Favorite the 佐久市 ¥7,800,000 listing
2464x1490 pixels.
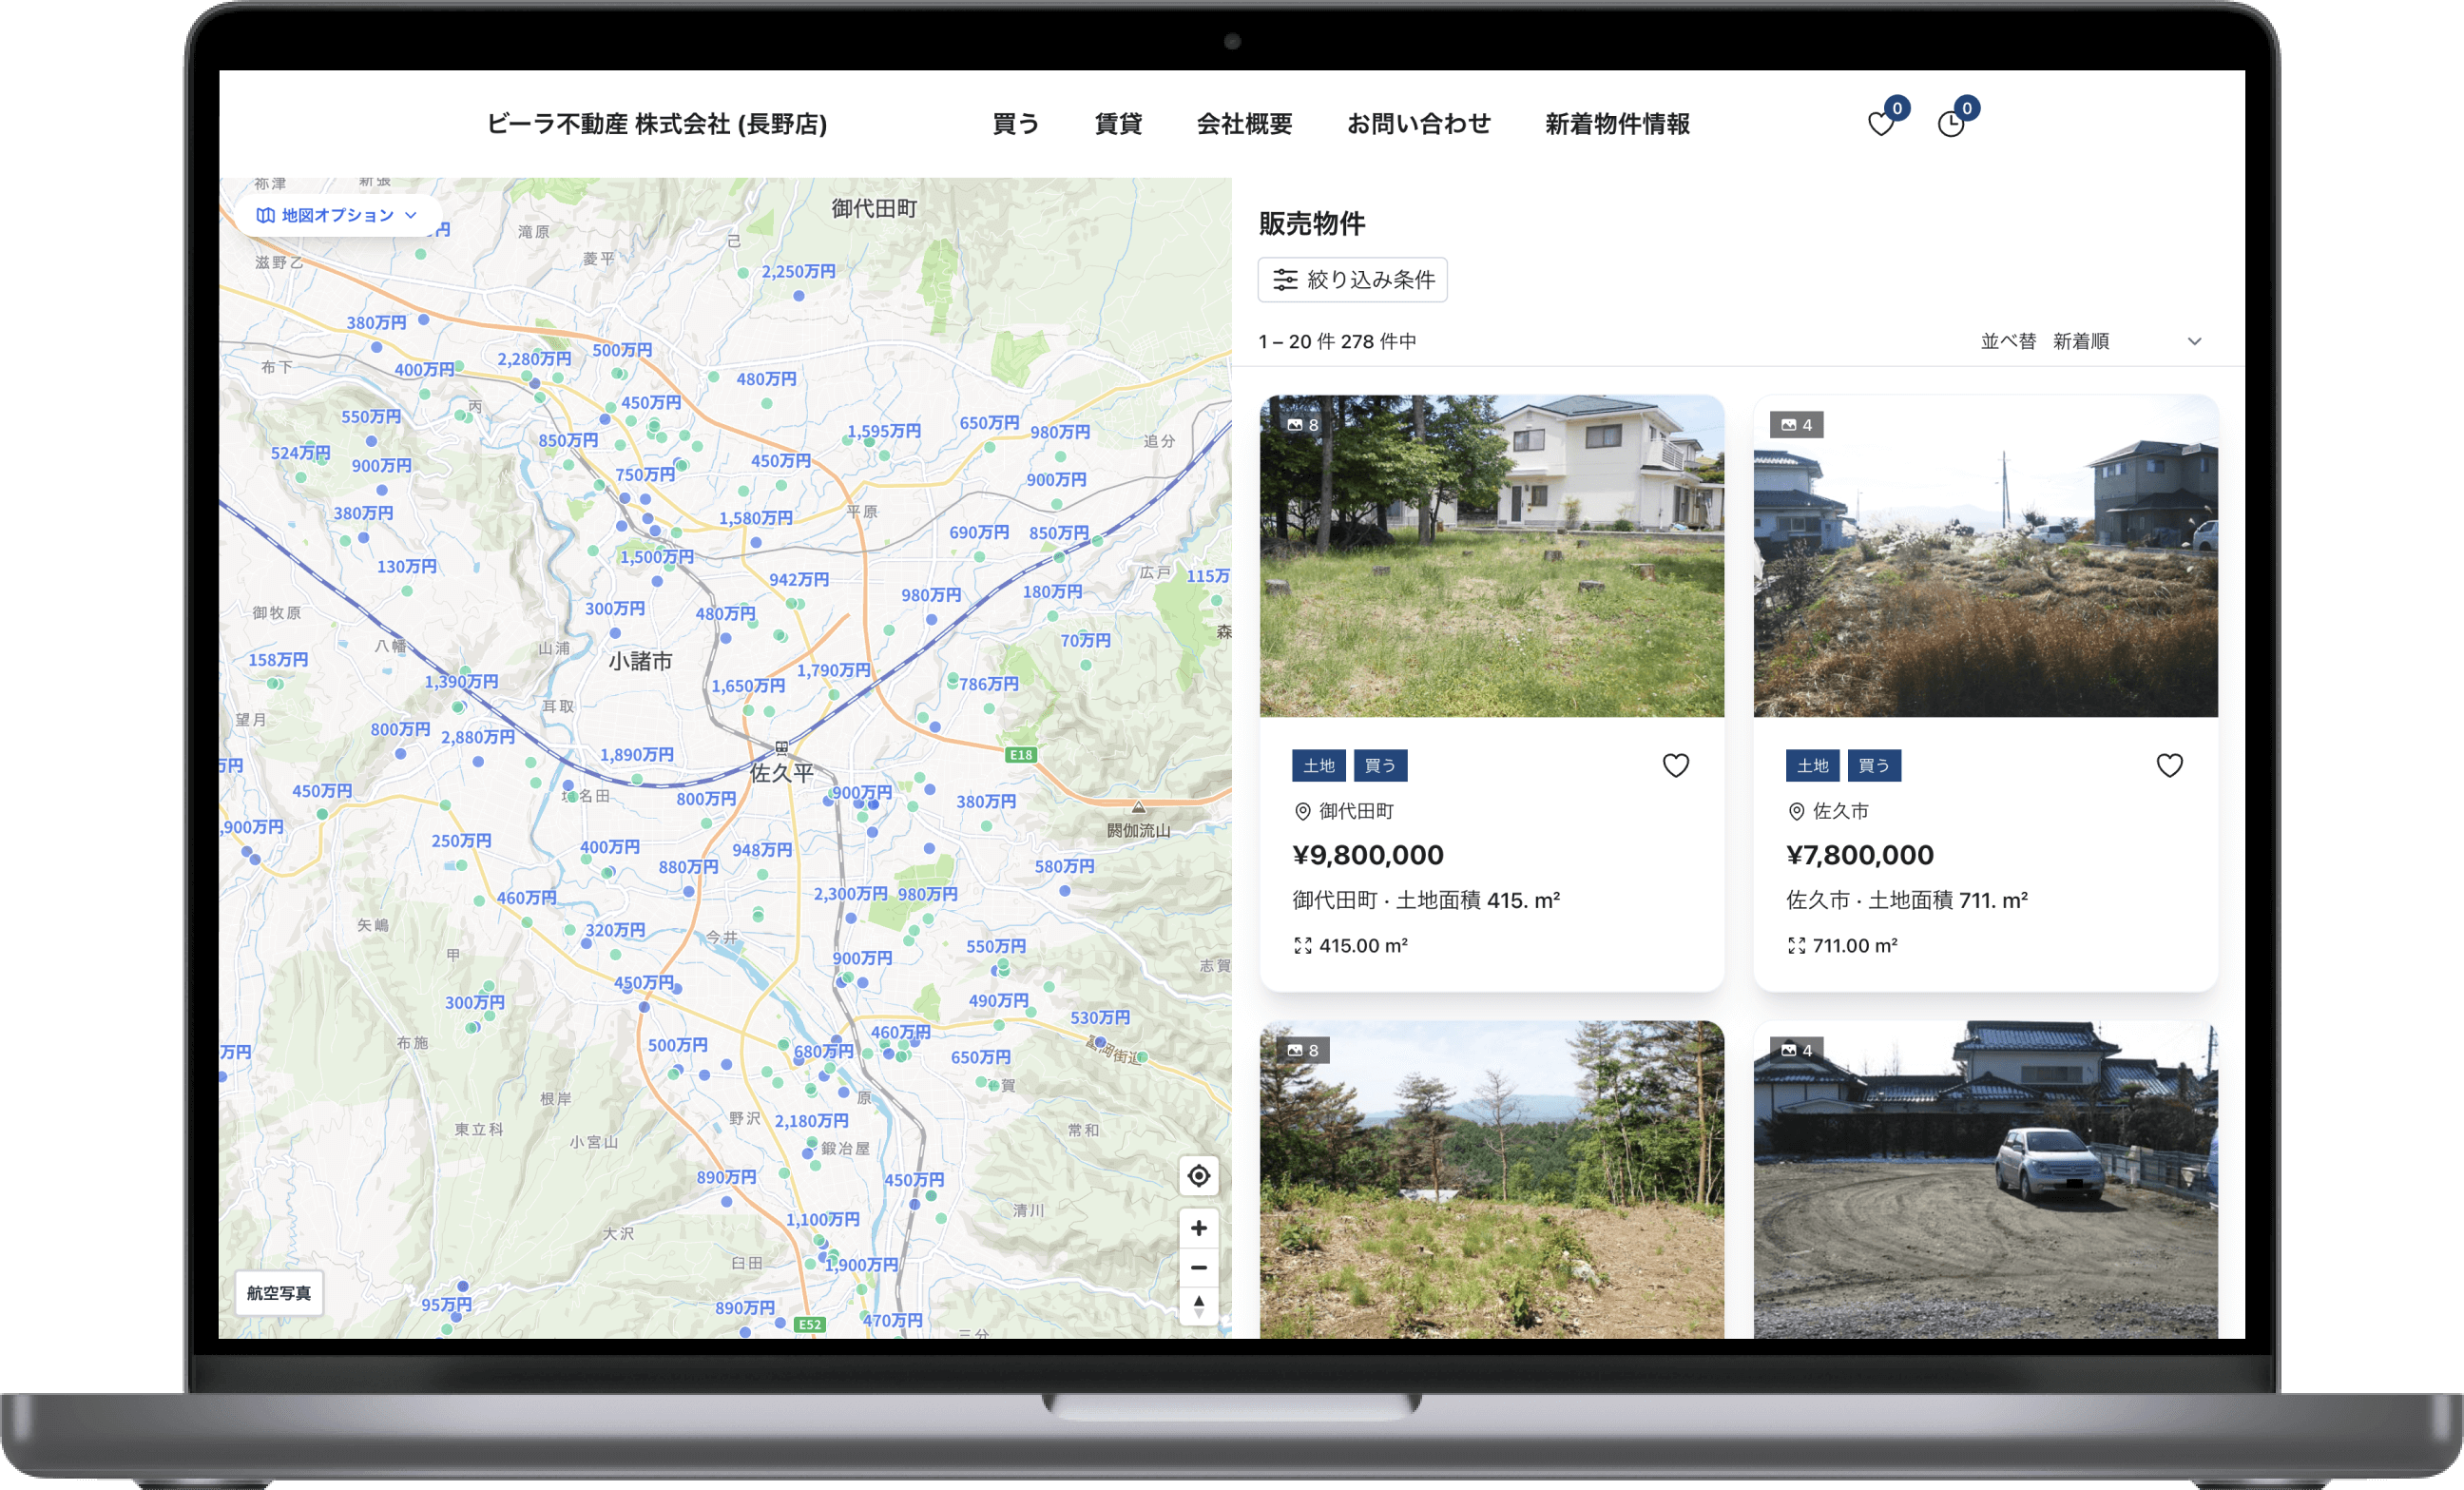point(2169,765)
